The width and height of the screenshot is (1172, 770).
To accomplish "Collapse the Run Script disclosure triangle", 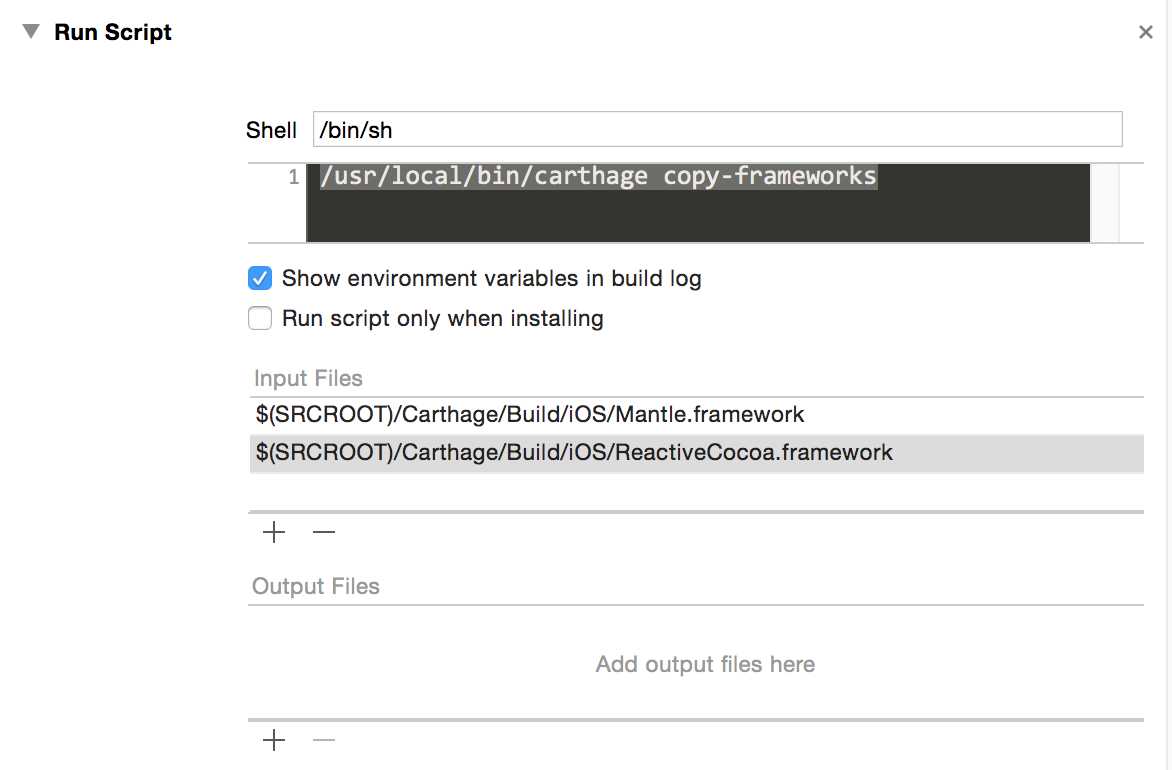I will coord(32,32).
